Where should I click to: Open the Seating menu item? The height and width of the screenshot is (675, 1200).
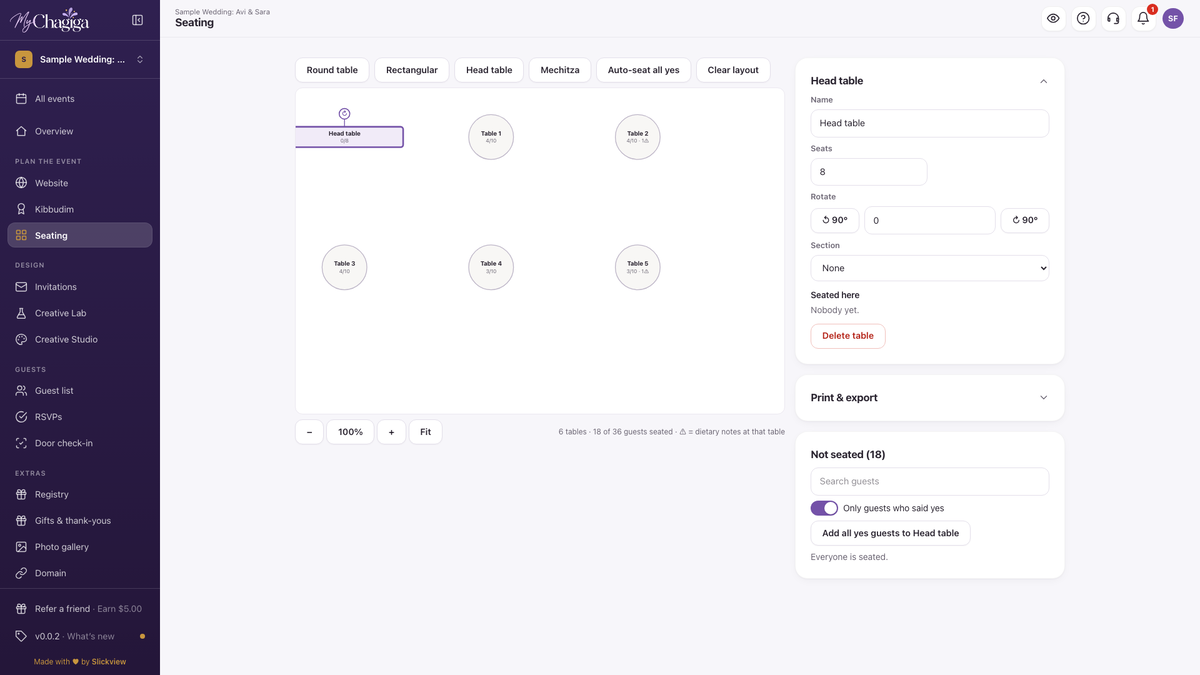(x=80, y=235)
